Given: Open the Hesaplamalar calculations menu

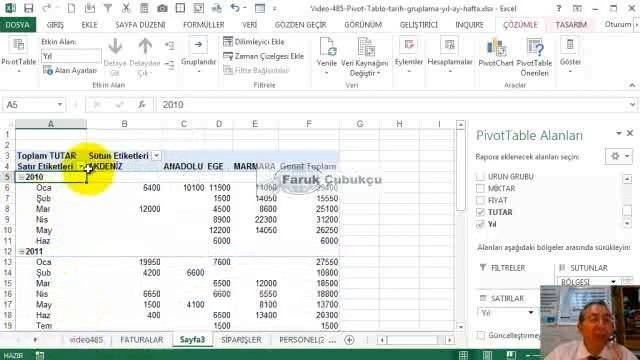Looking at the screenshot, I should pyautogui.click(x=450, y=55).
